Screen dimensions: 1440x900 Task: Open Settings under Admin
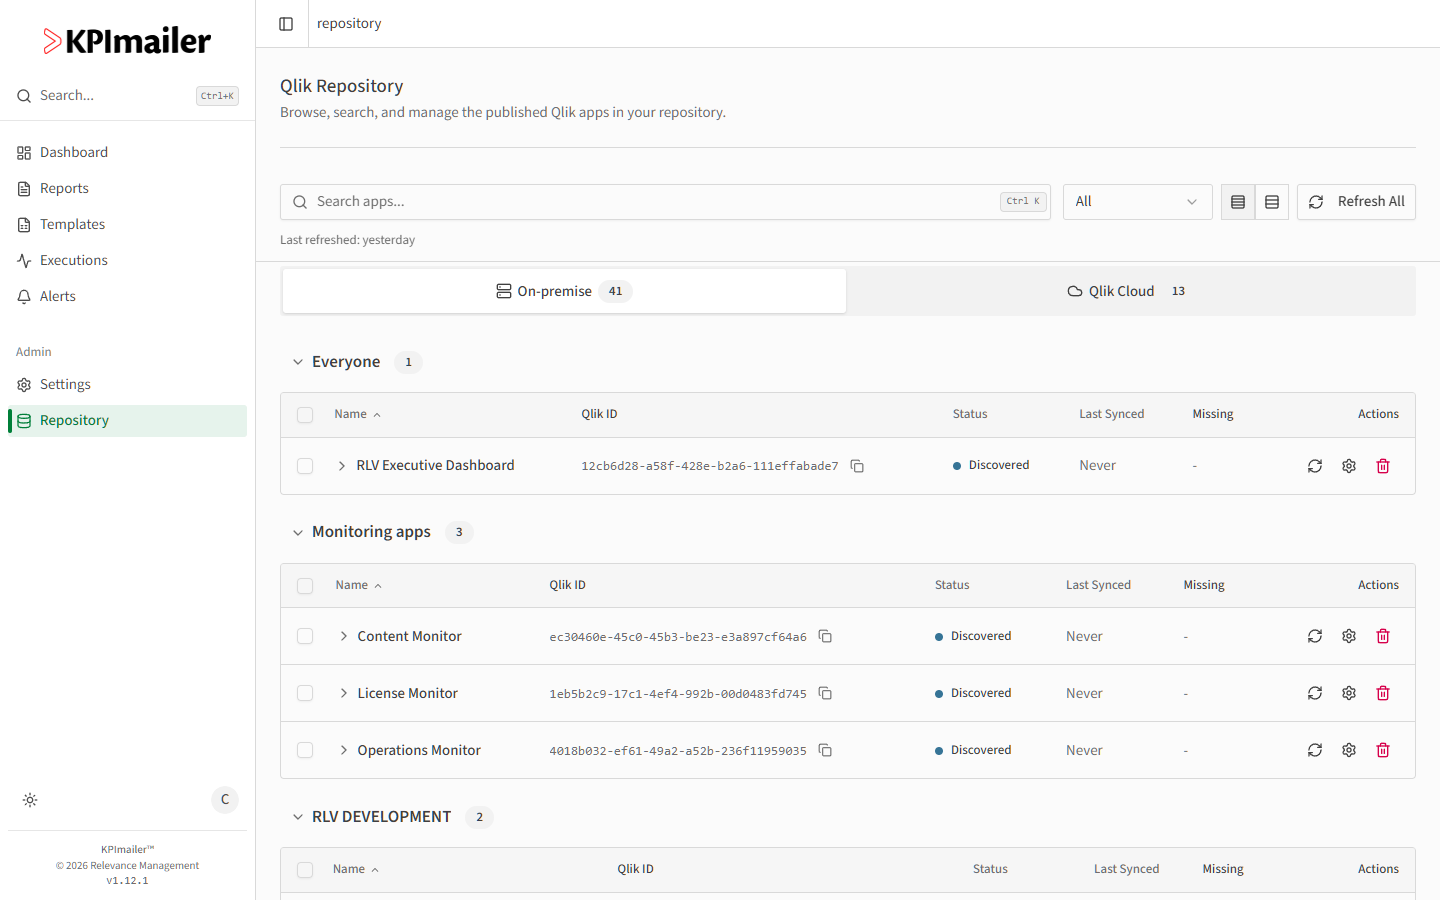[127, 384]
